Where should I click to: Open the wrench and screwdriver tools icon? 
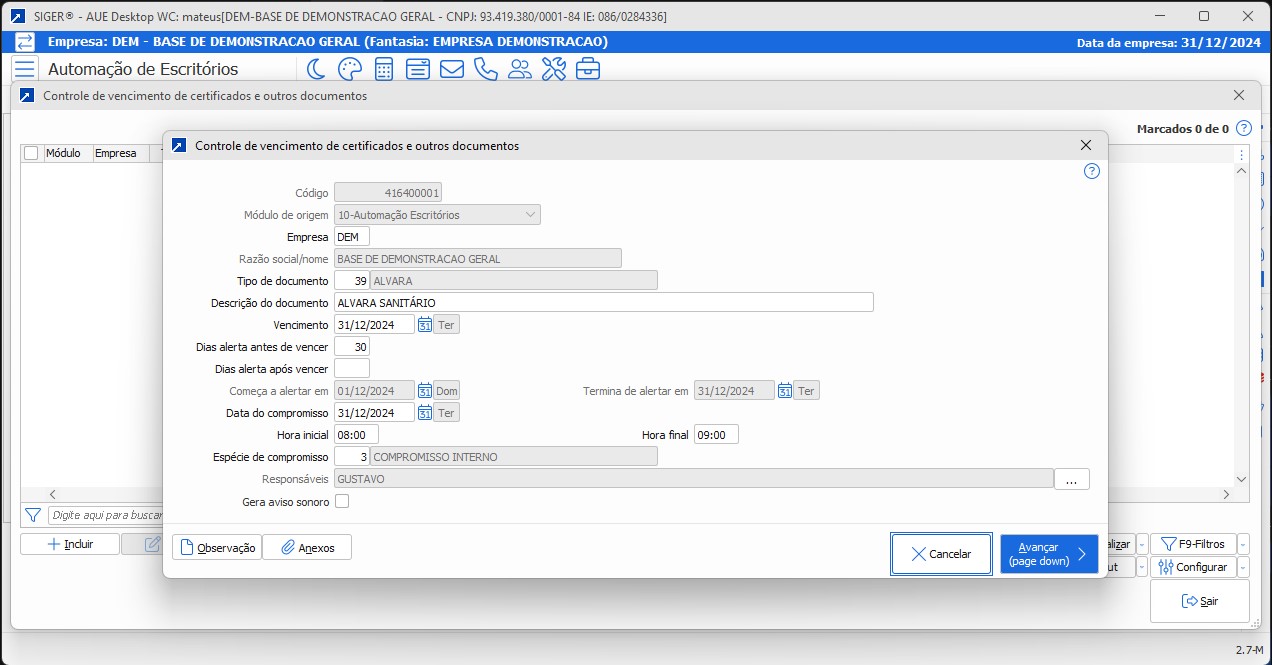pyautogui.click(x=553, y=69)
